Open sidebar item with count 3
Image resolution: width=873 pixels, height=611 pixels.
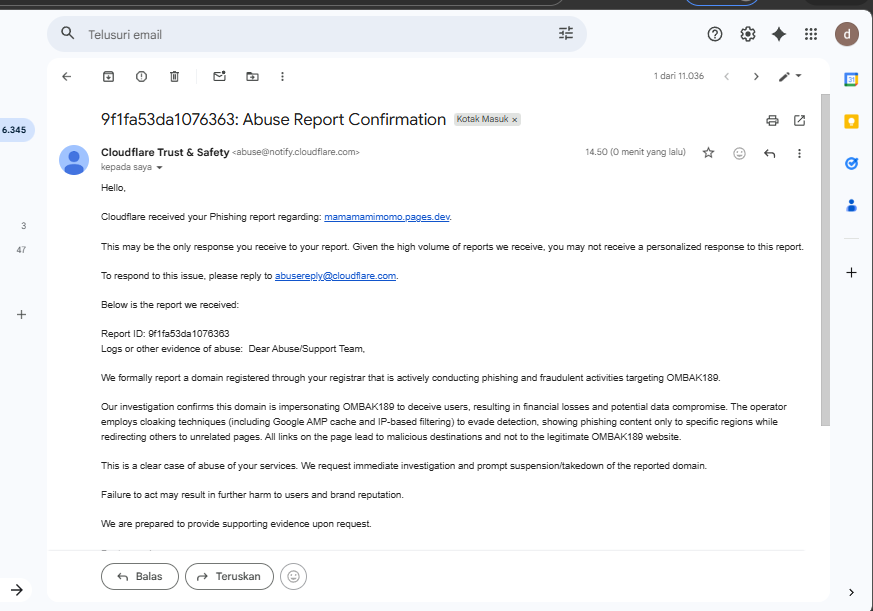(23, 226)
